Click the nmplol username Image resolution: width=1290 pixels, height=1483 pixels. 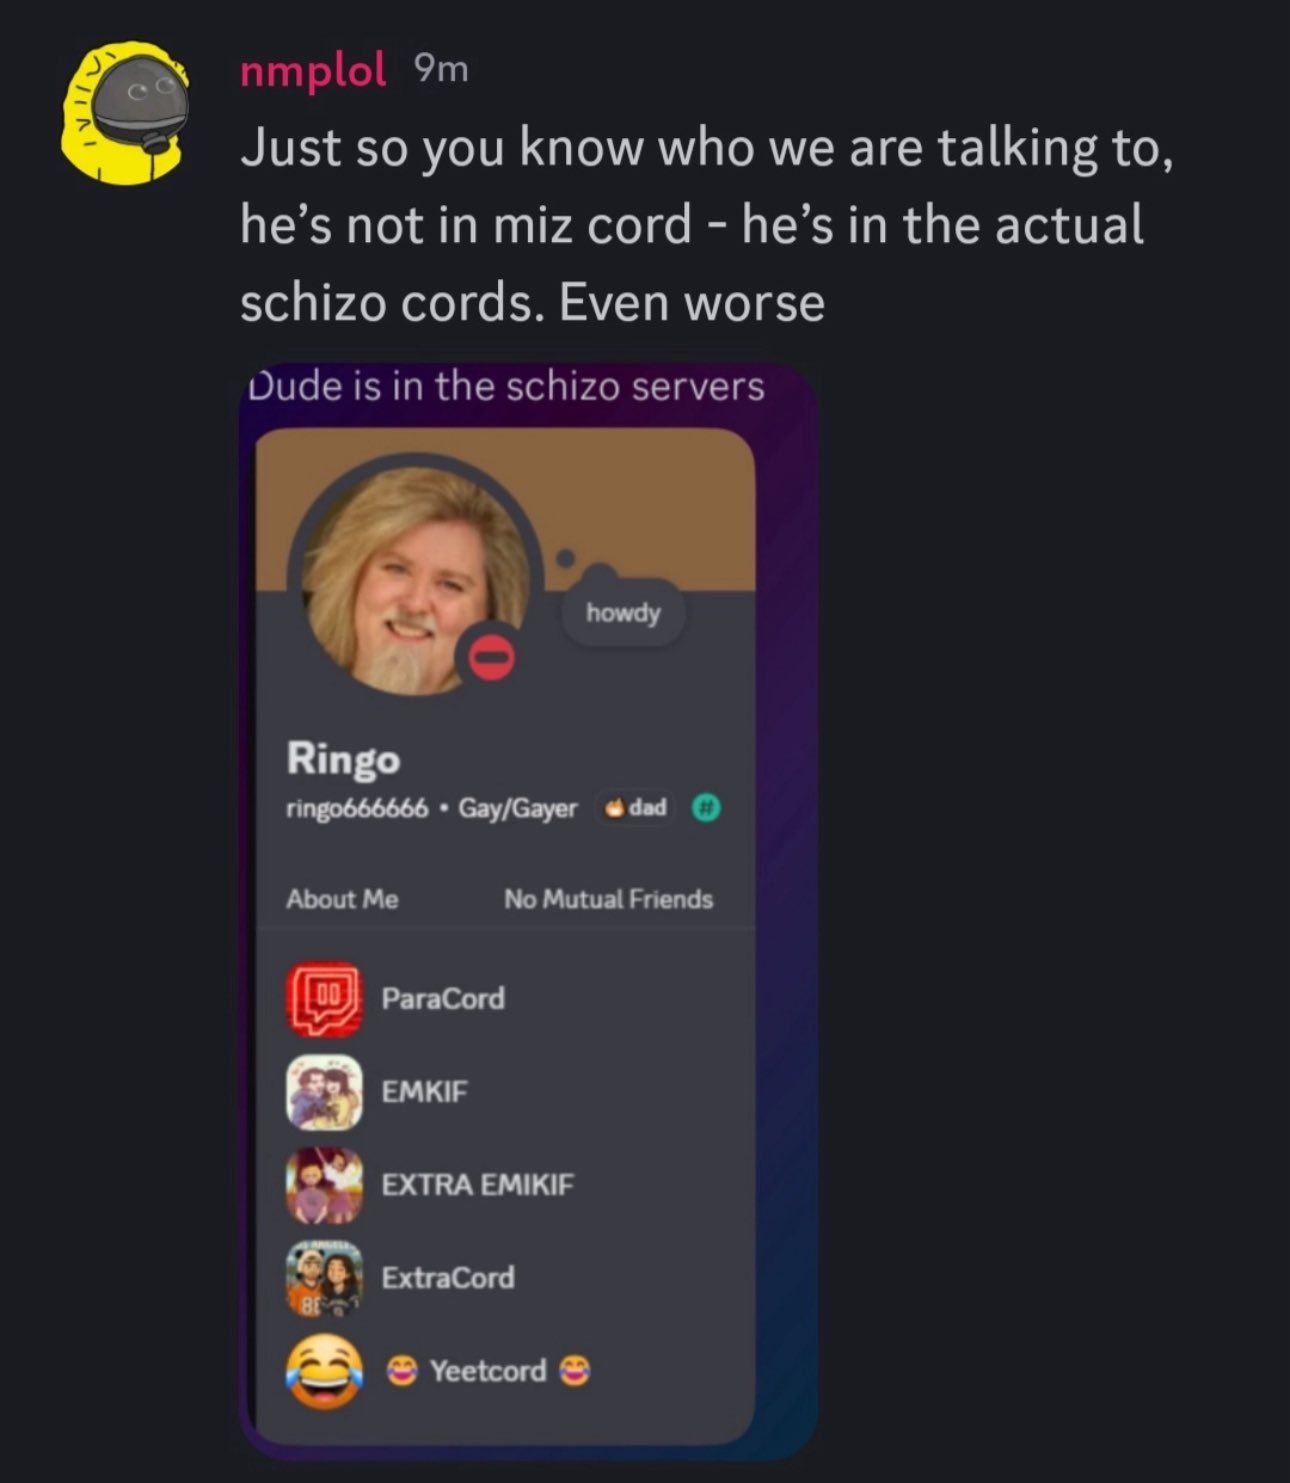coord(313,70)
